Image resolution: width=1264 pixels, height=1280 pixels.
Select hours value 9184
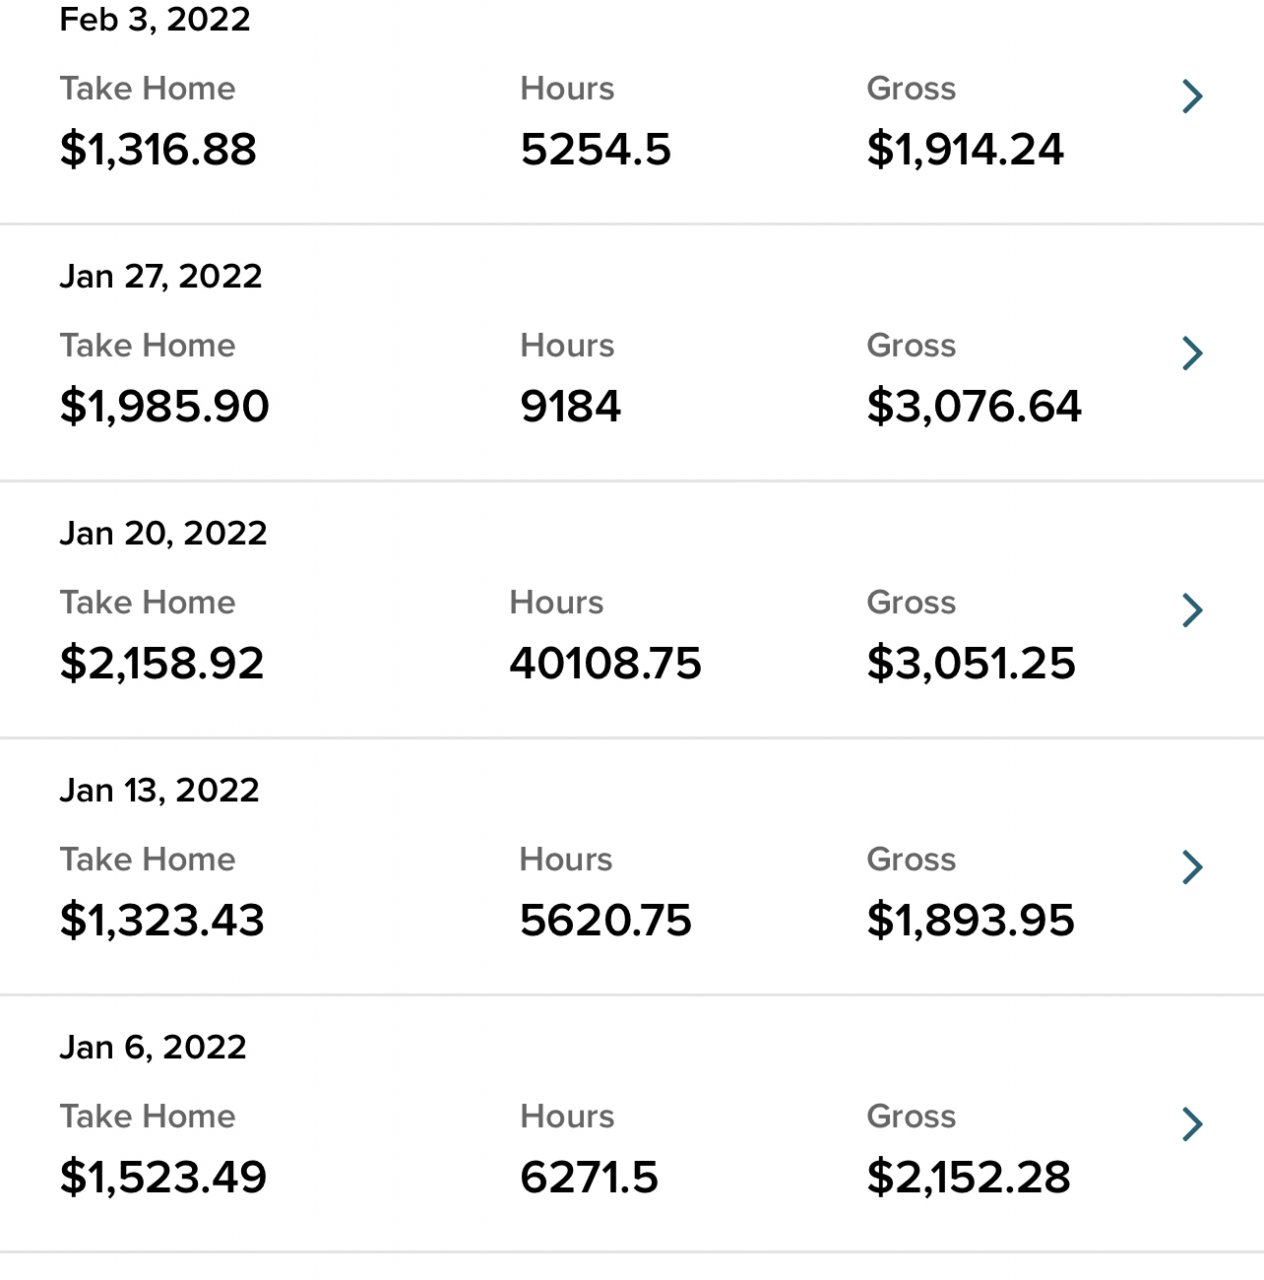pos(570,407)
